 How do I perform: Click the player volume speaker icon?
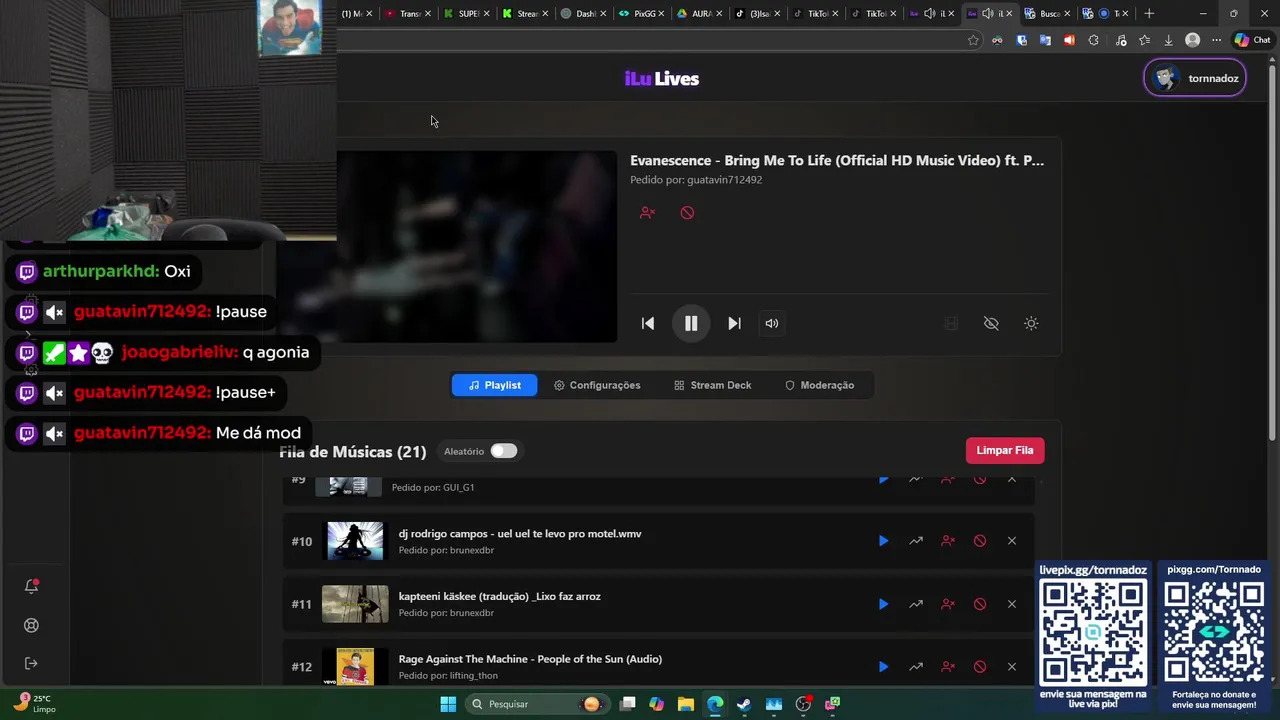[771, 323]
